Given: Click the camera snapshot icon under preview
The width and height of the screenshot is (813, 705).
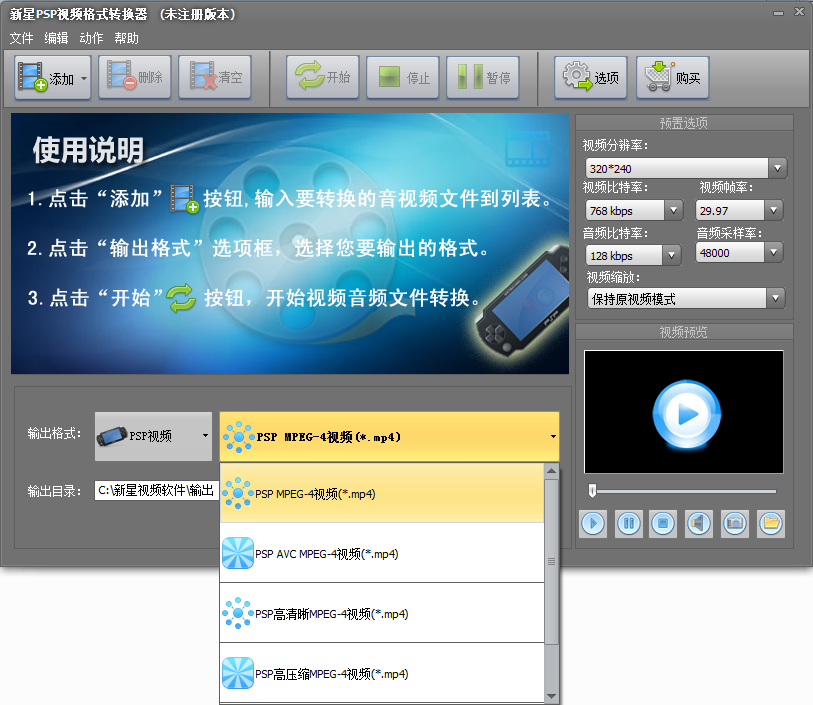Looking at the screenshot, I should 735,524.
